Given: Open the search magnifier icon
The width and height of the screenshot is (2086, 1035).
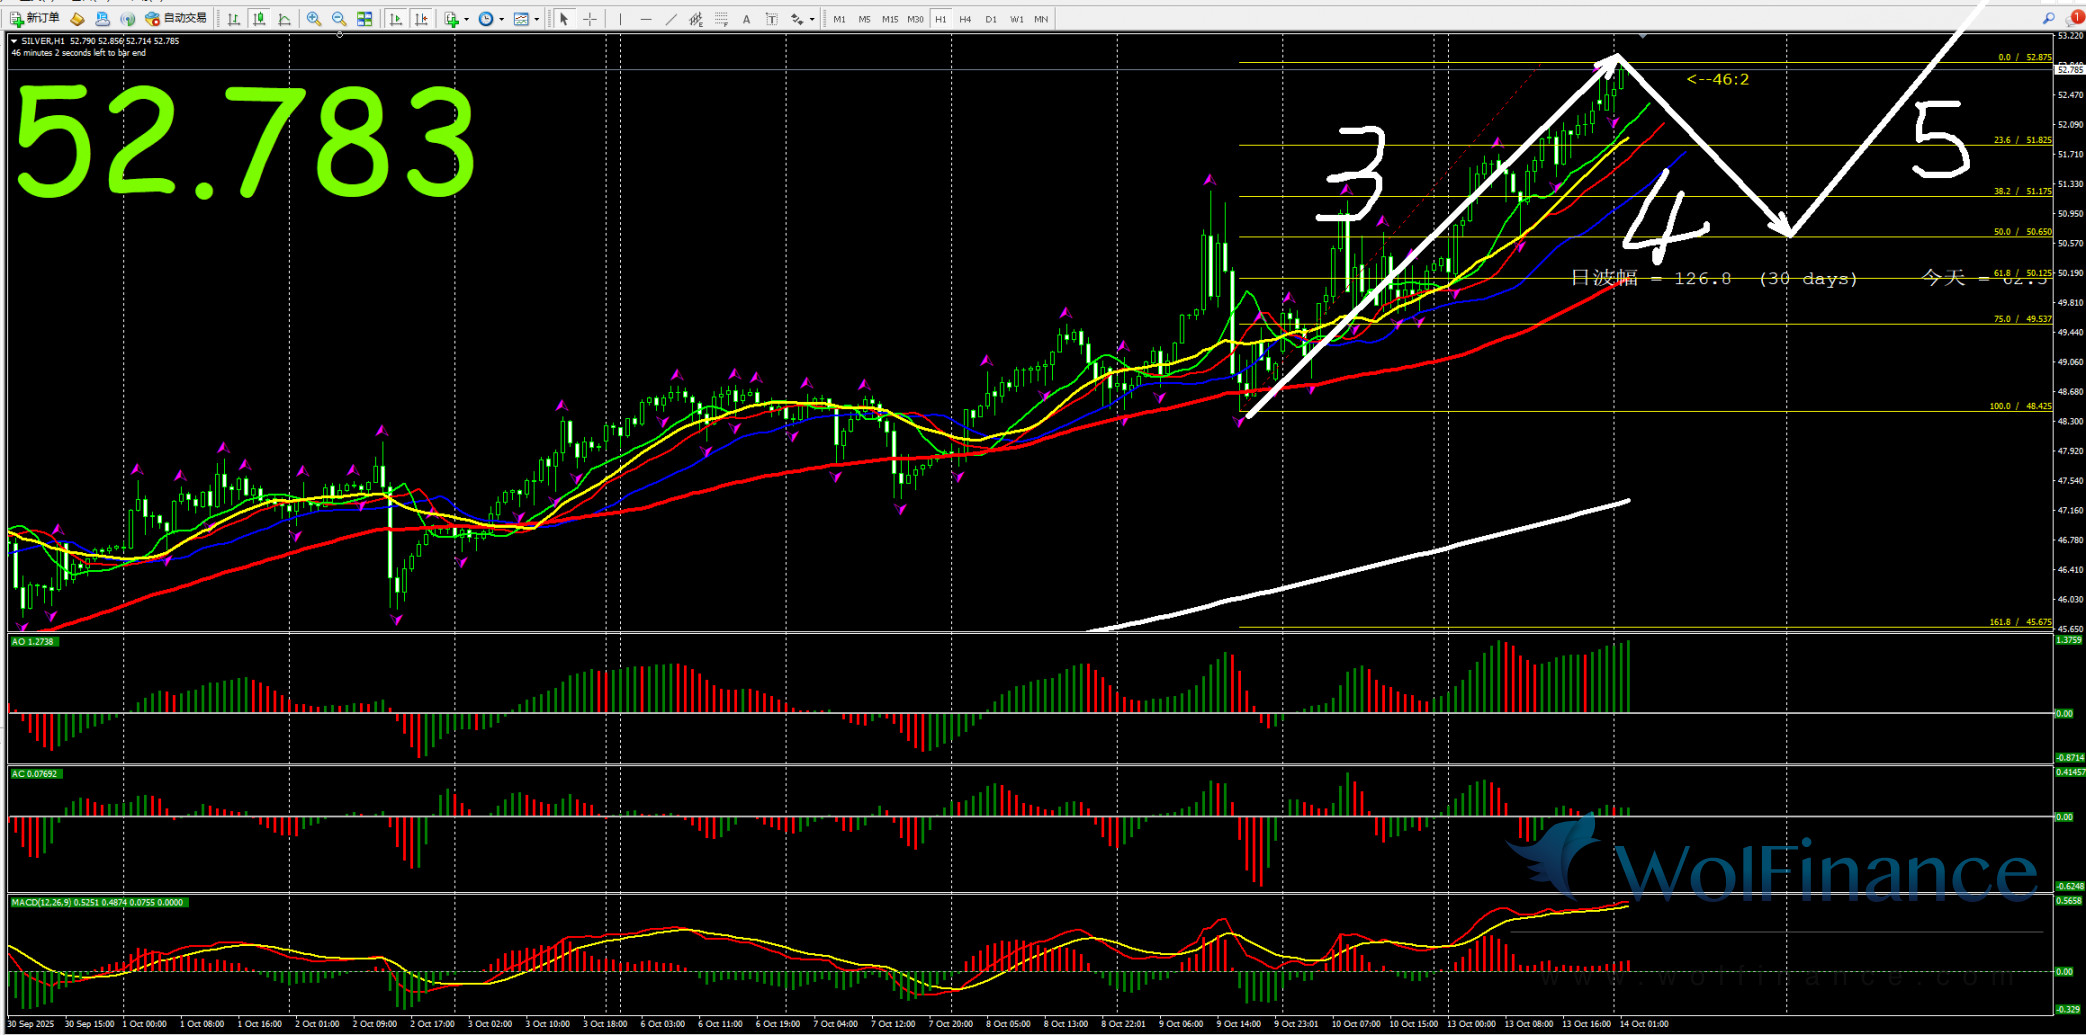Looking at the screenshot, I should pos(2049,18).
